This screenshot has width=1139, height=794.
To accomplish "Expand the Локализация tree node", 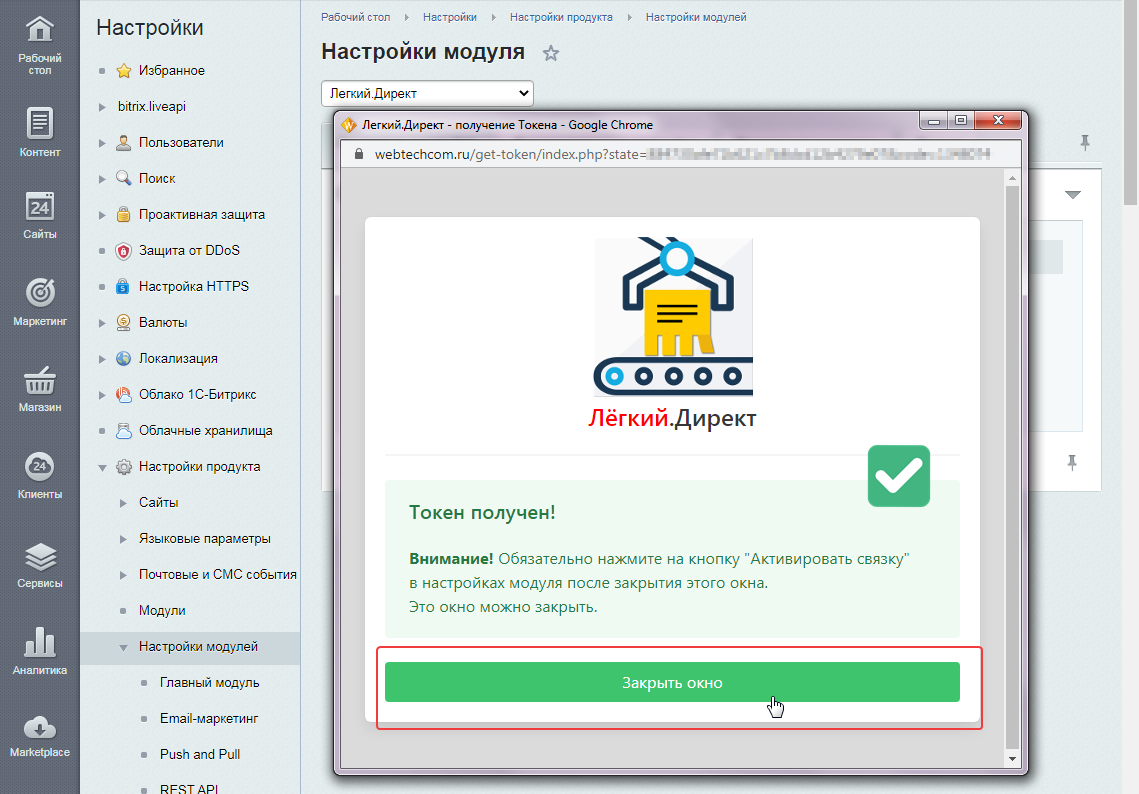I will [102, 359].
